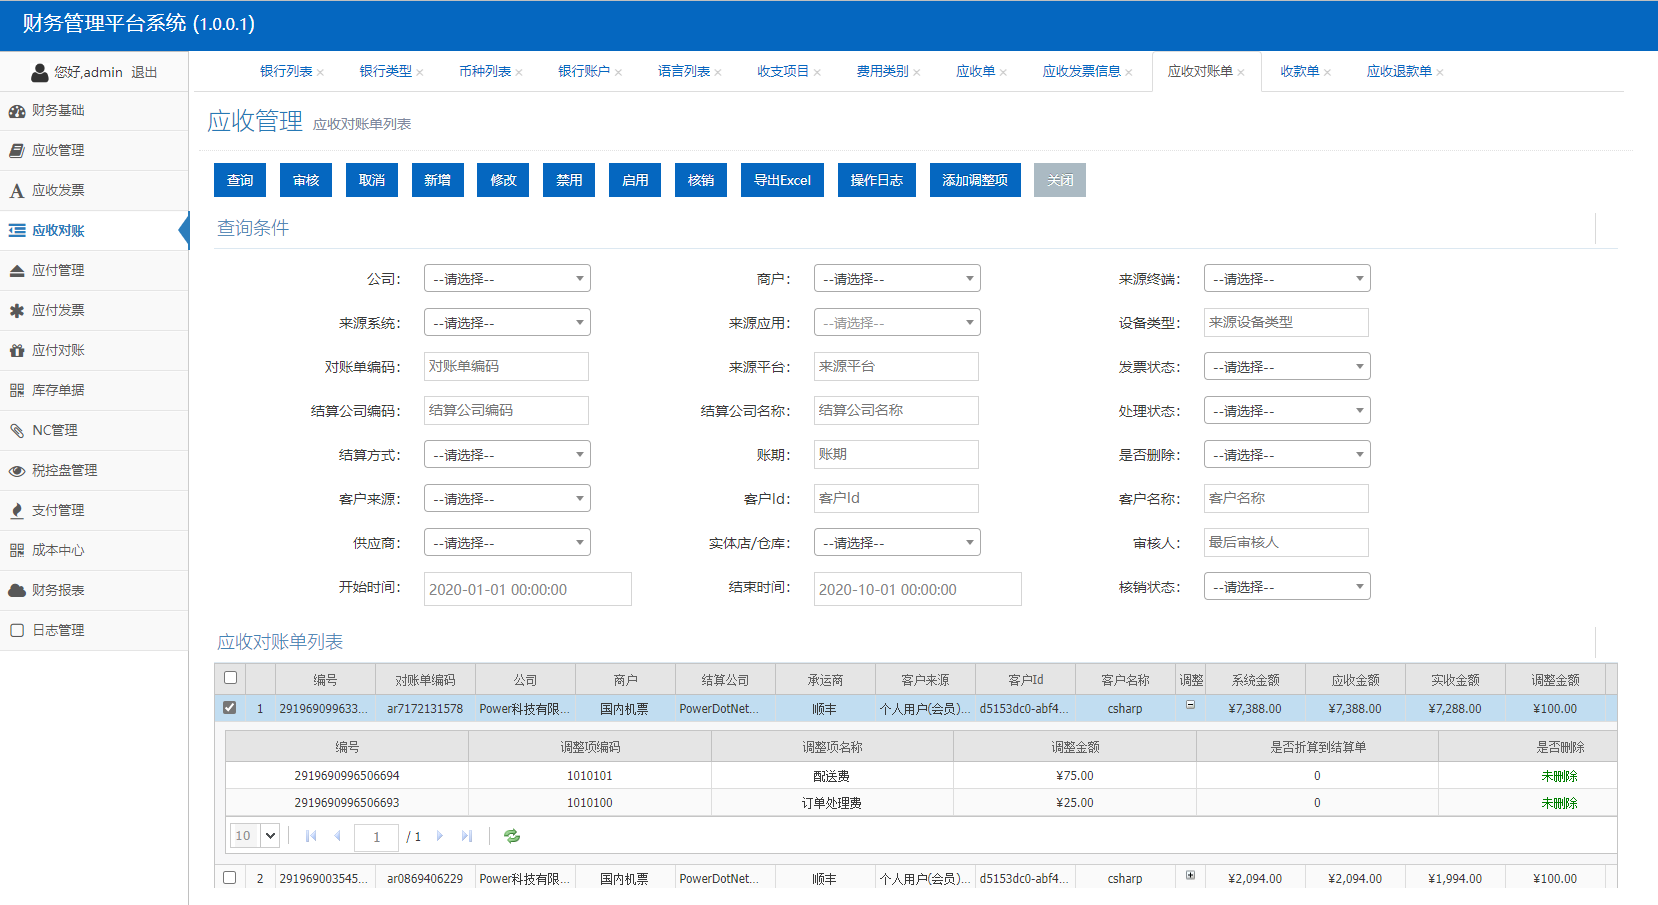The image size is (1658, 905).
Task: Check the second row checkbox
Action: [230, 878]
